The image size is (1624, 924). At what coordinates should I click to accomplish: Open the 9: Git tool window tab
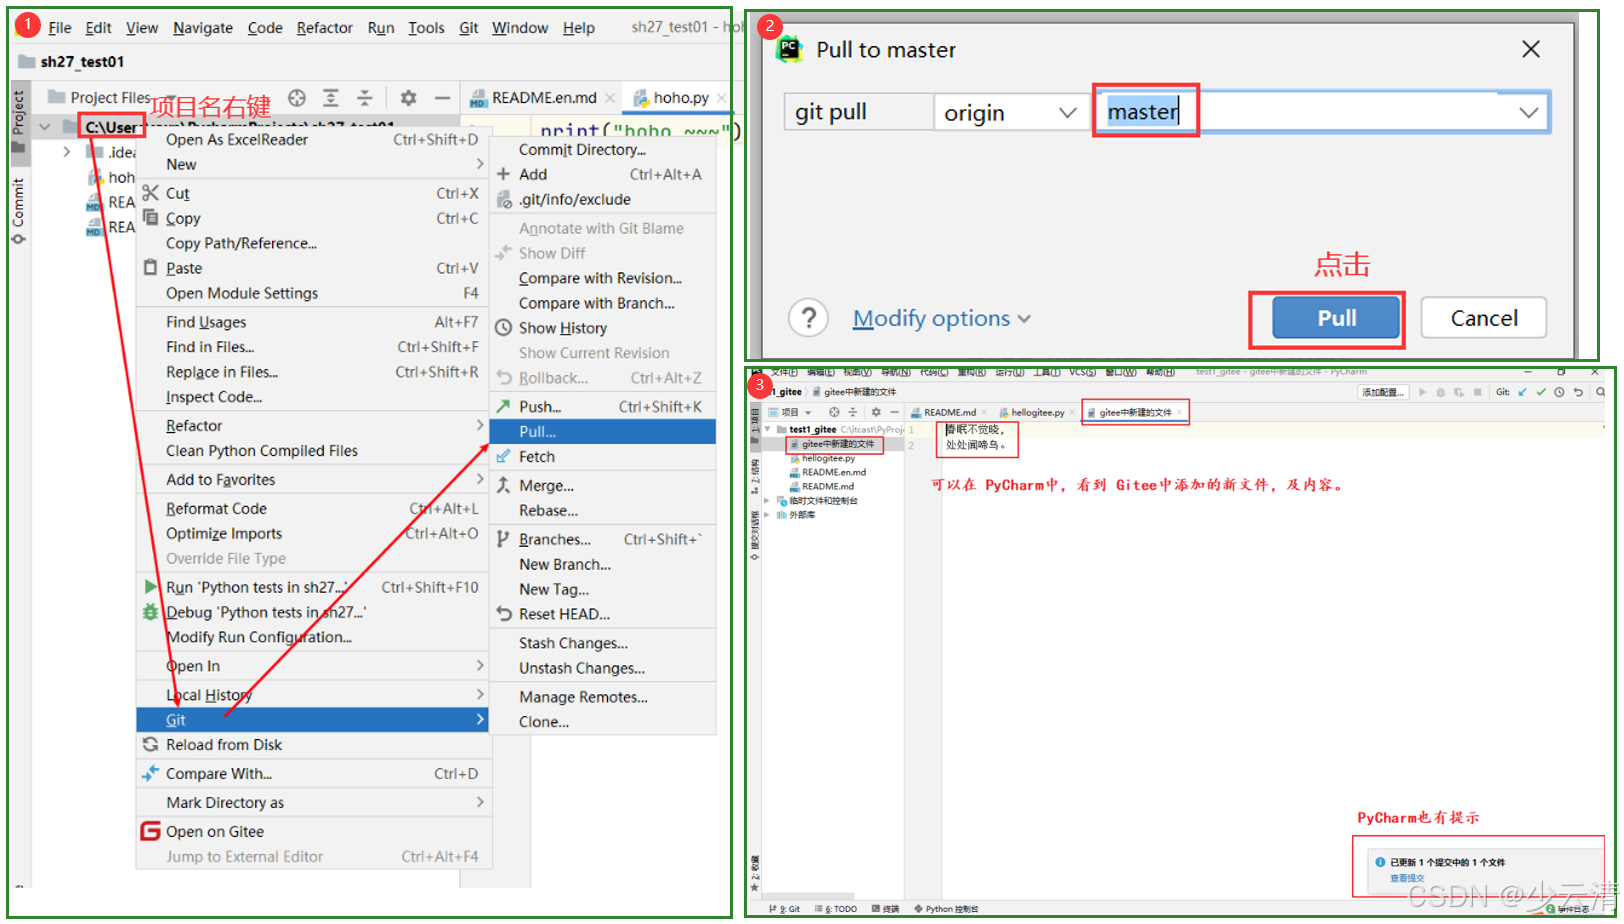pyautogui.click(x=785, y=909)
